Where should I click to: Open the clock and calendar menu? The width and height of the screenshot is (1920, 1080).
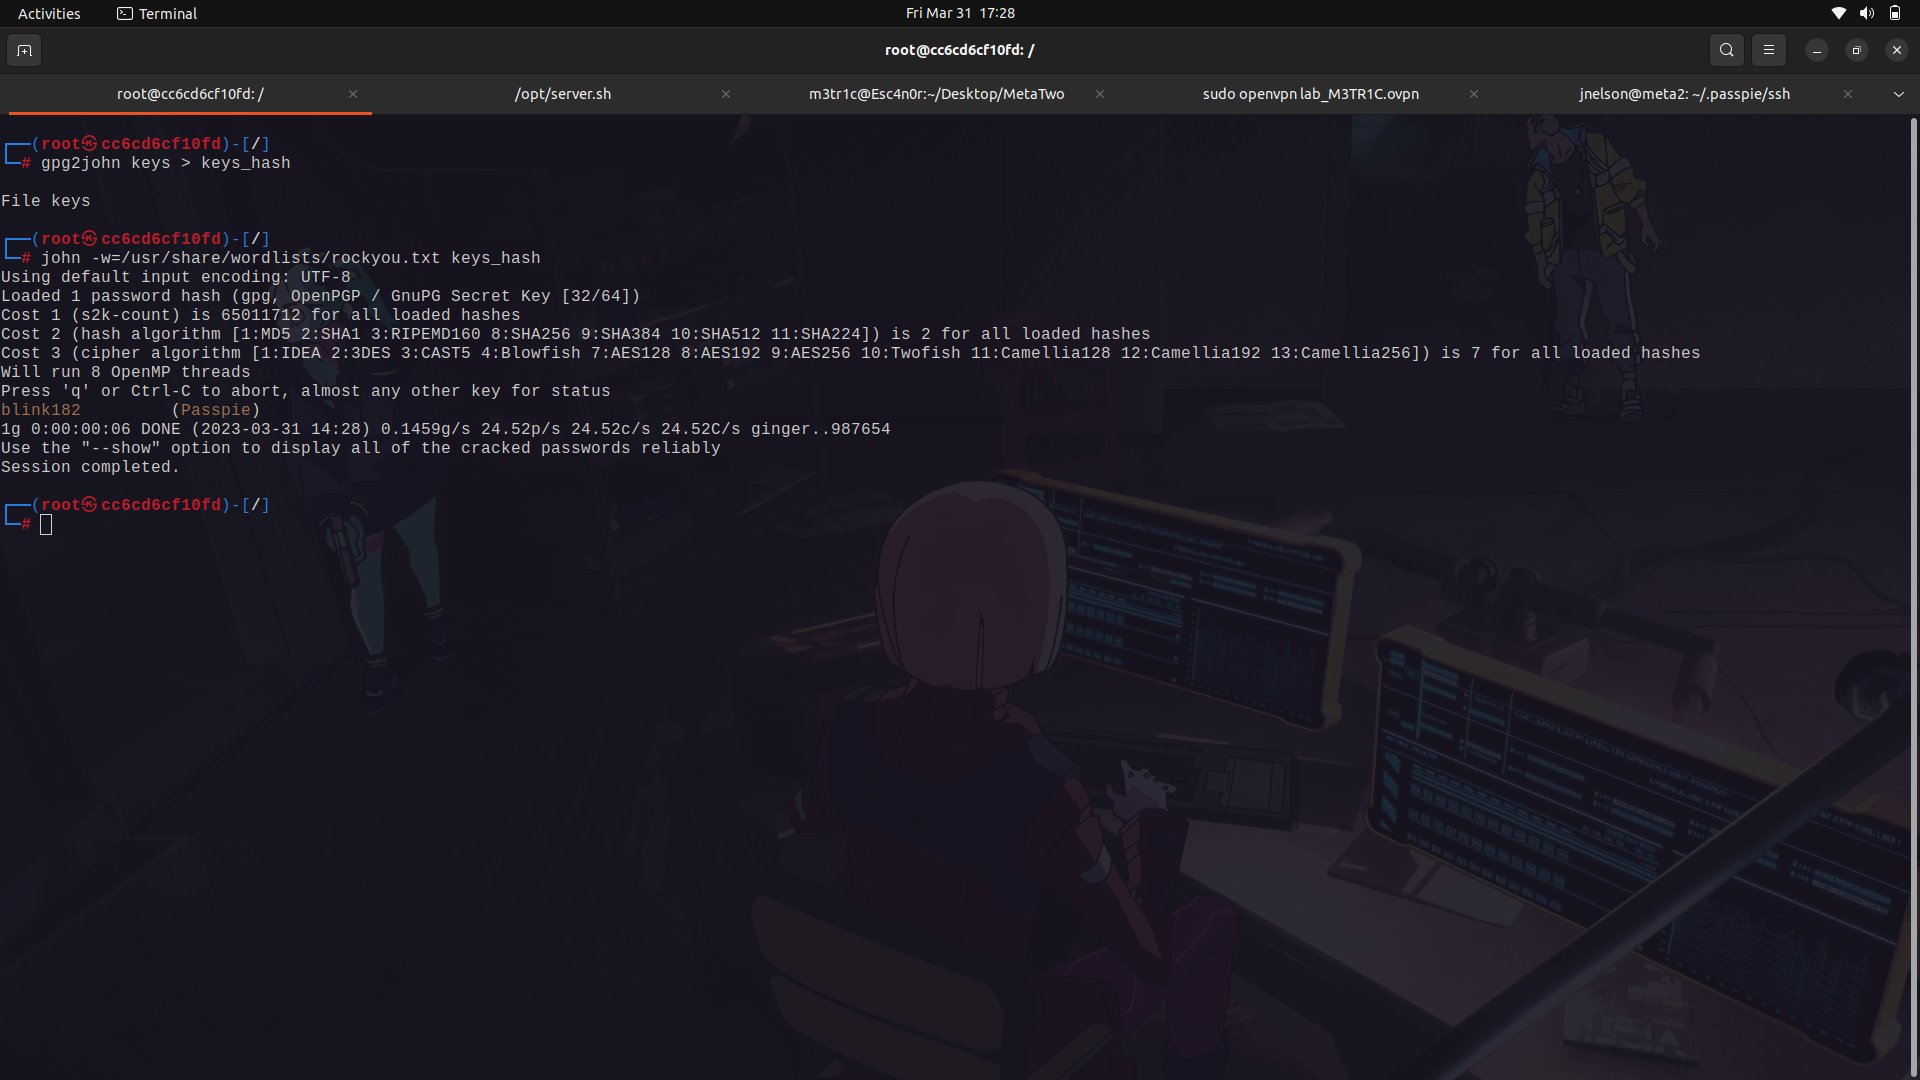click(x=960, y=13)
